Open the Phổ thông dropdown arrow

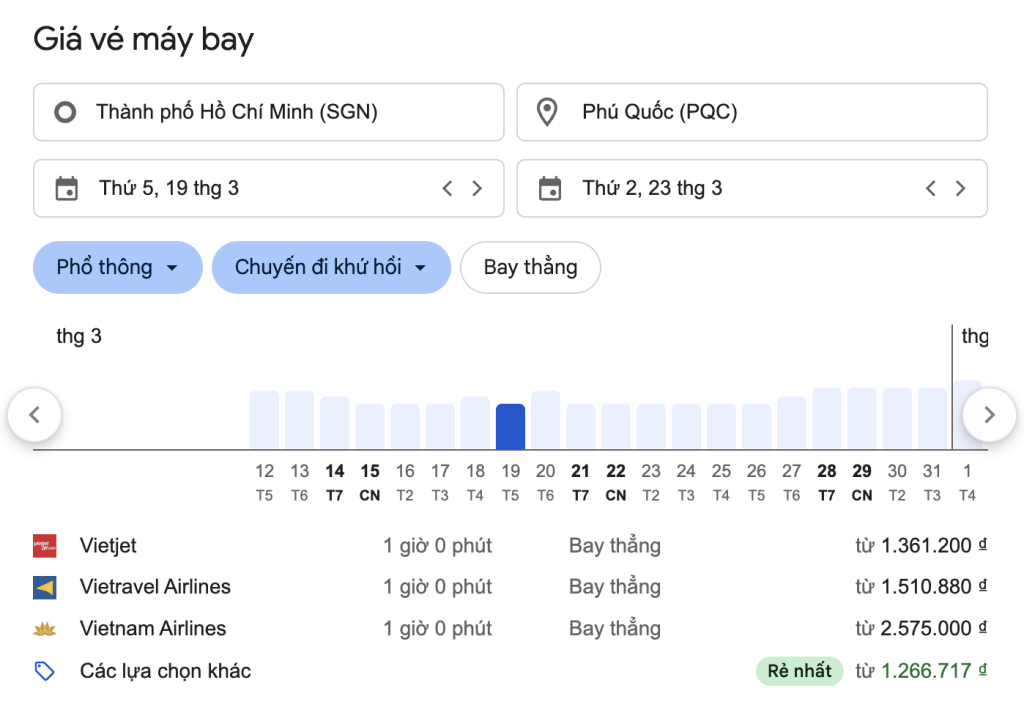[171, 268]
